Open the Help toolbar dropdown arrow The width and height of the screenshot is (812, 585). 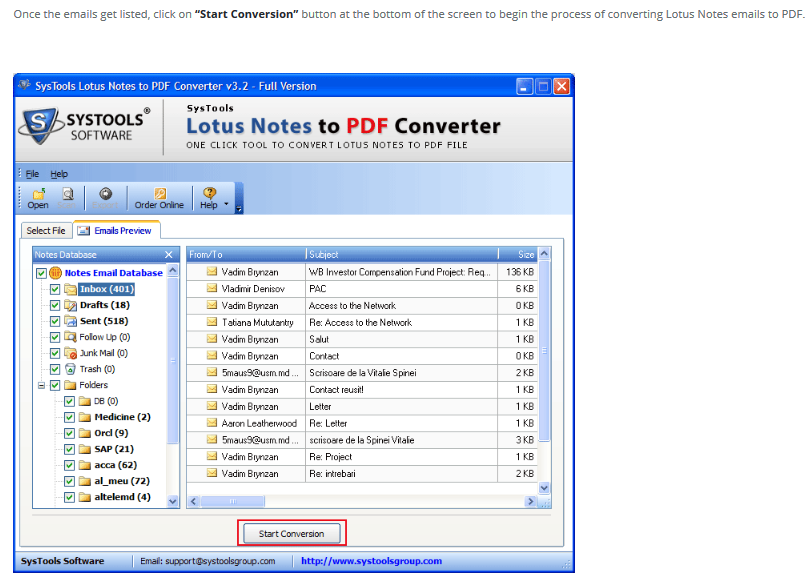226,204
